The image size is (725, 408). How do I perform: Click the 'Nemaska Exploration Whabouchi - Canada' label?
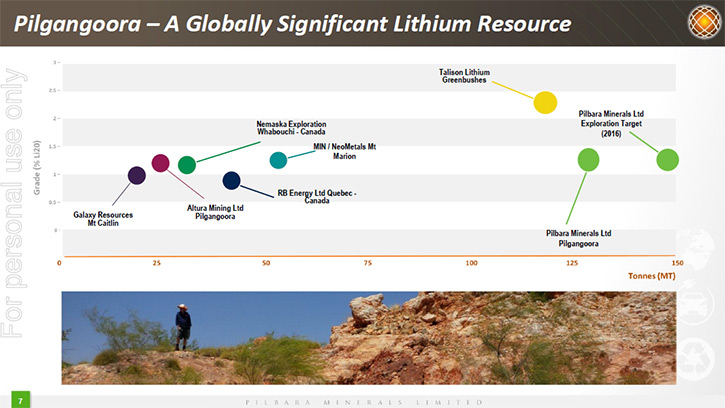point(291,128)
